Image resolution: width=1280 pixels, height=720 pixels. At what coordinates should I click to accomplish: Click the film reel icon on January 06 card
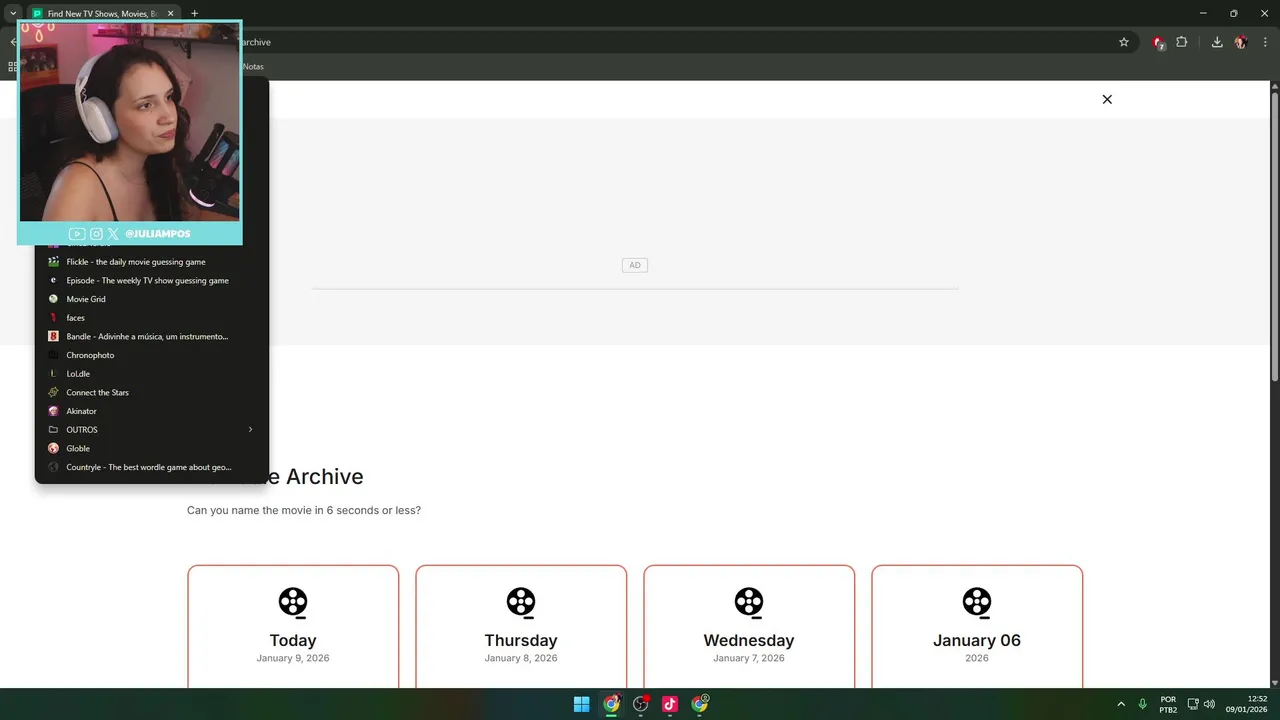tap(977, 603)
